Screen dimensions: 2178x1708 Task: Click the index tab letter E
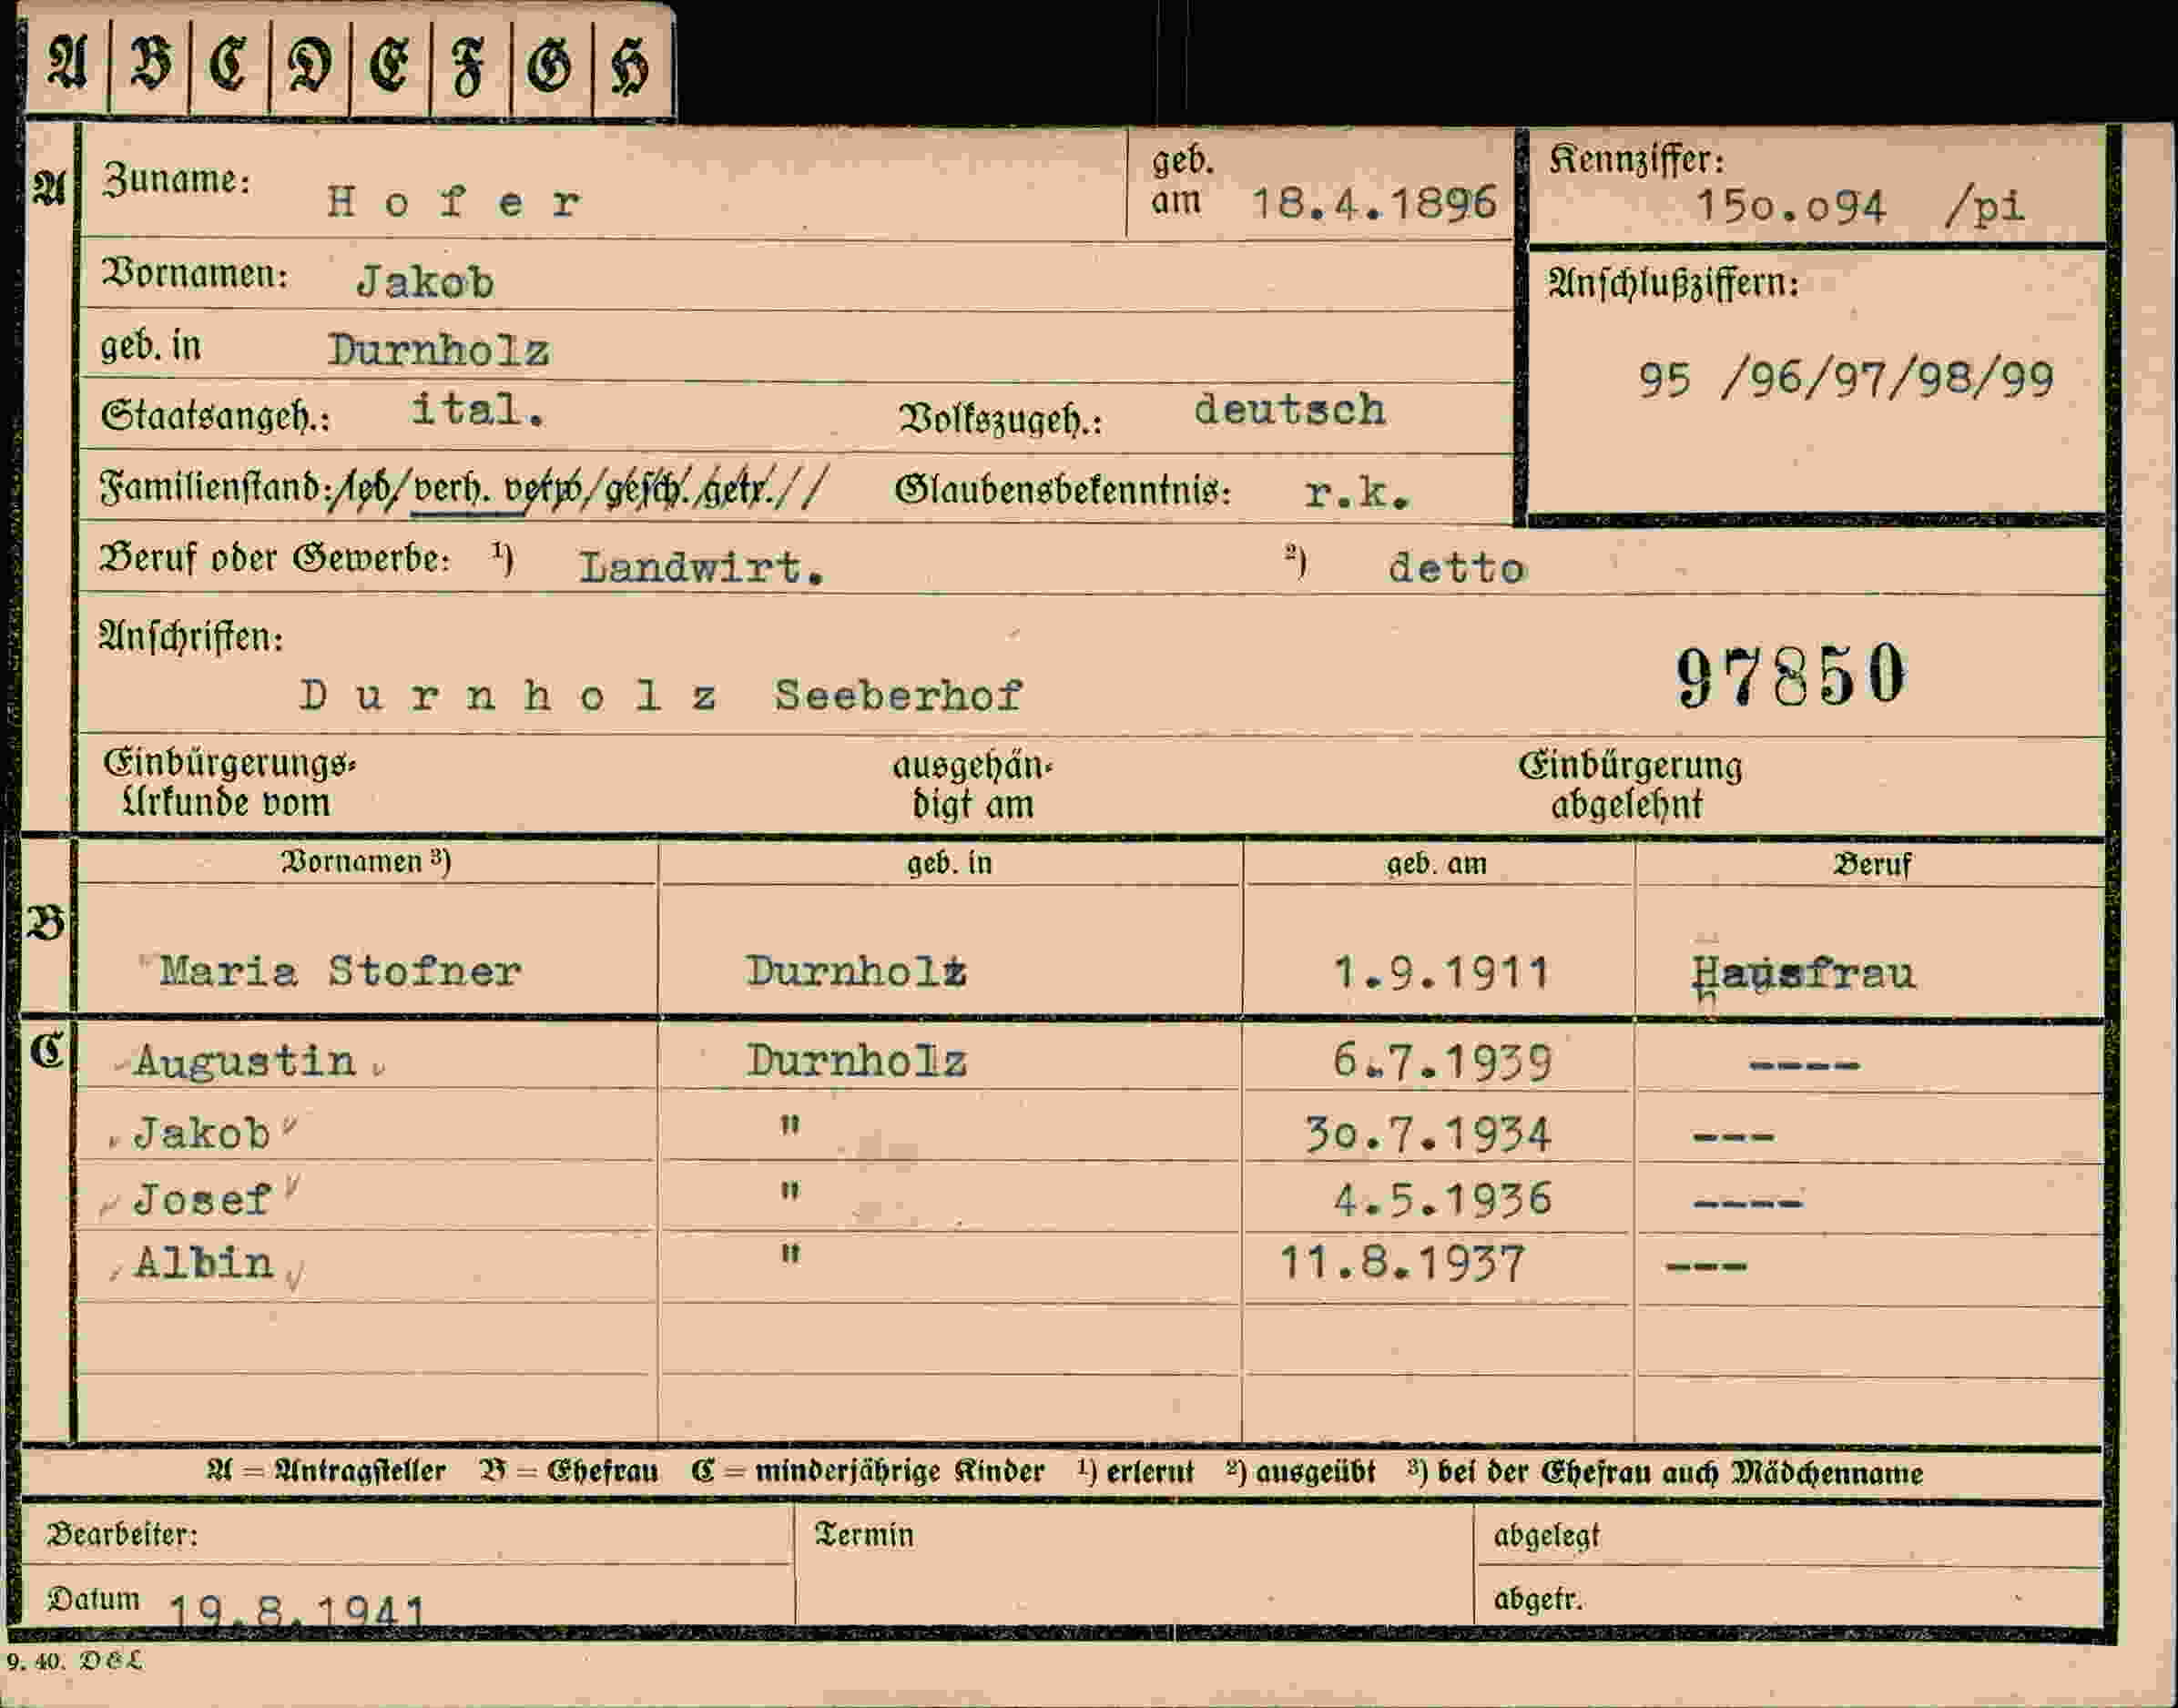(x=390, y=66)
